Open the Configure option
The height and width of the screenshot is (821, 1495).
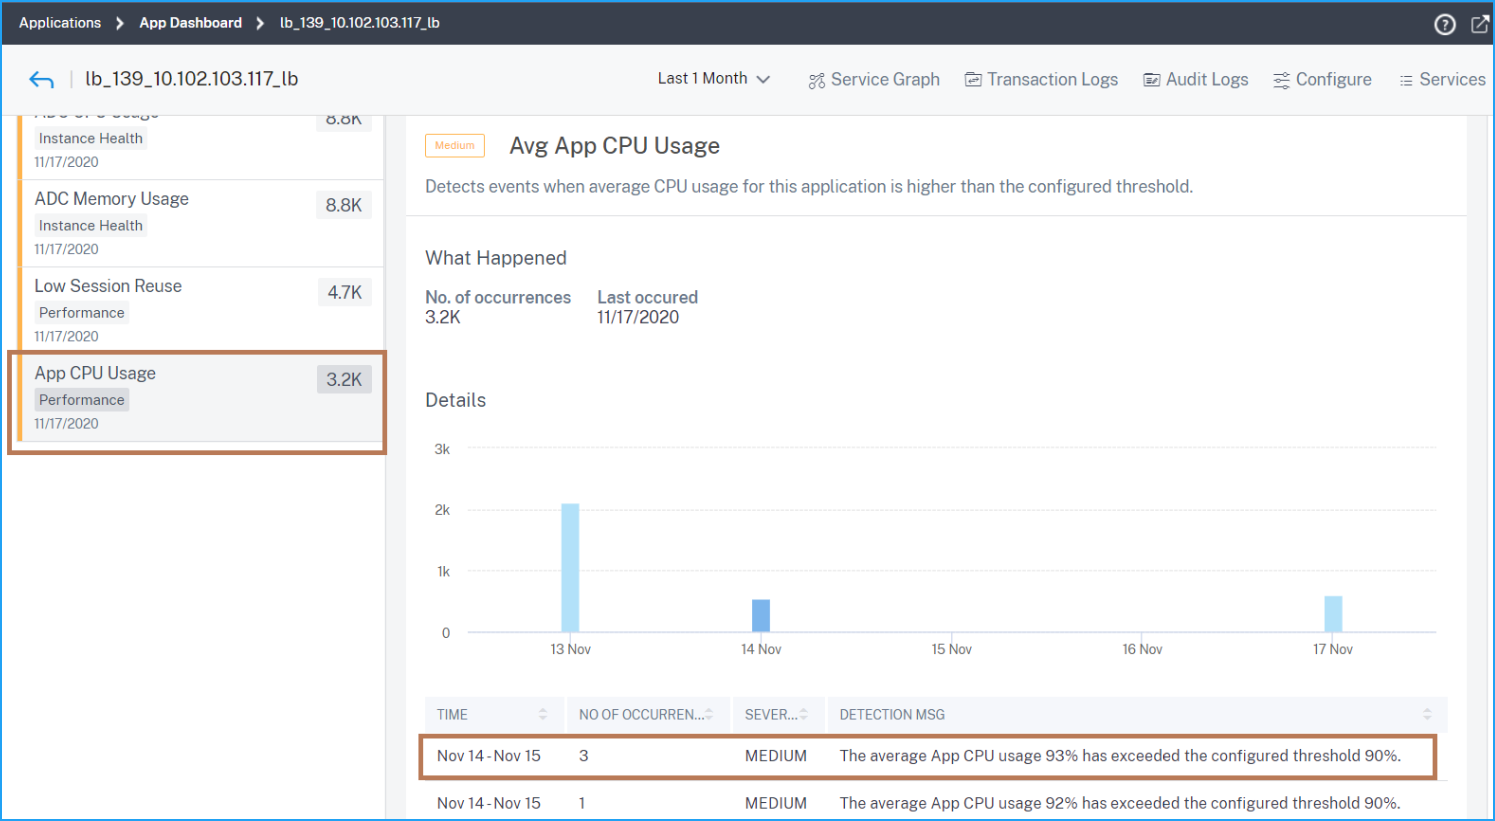pyautogui.click(x=1322, y=80)
